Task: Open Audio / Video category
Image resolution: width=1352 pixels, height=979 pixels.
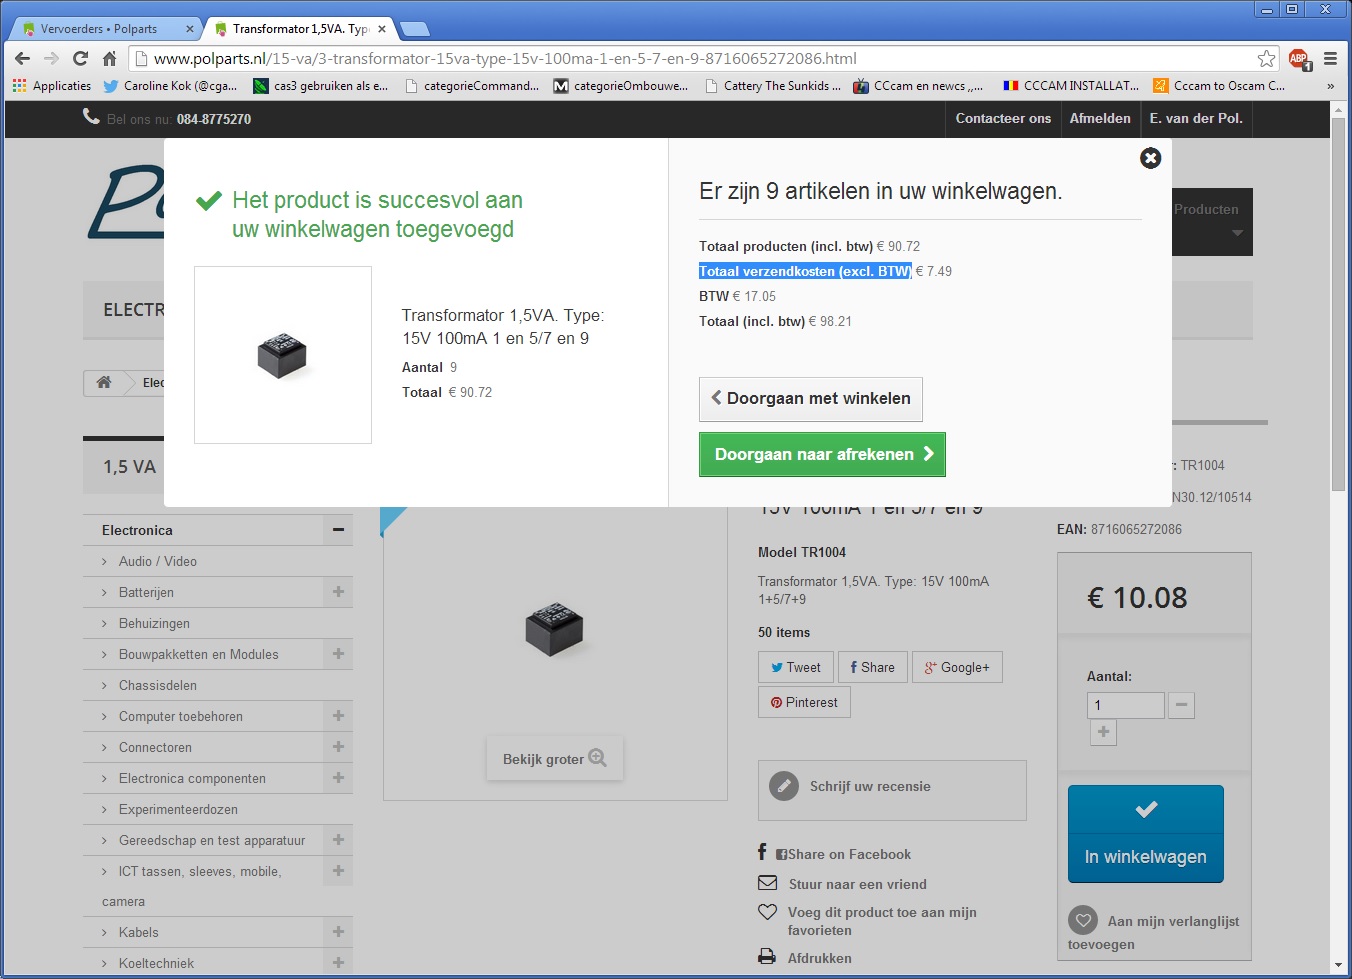Action: 158,562
